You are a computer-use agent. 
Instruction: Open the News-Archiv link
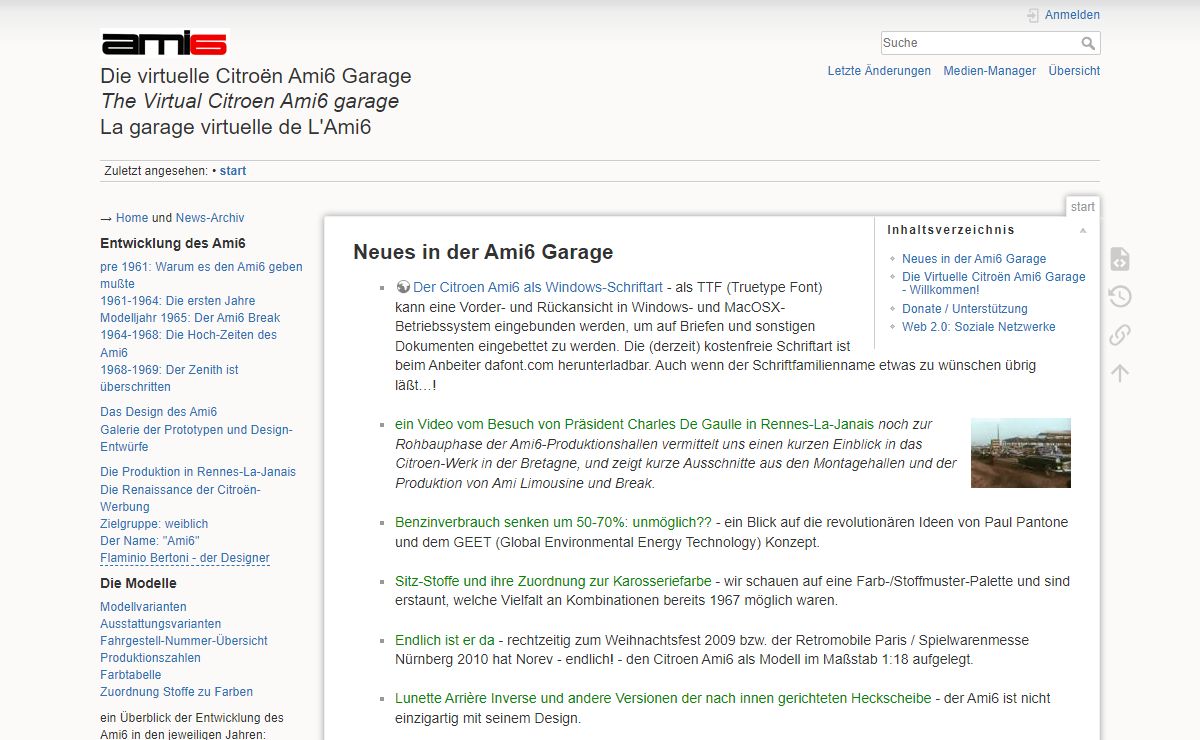click(210, 218)
